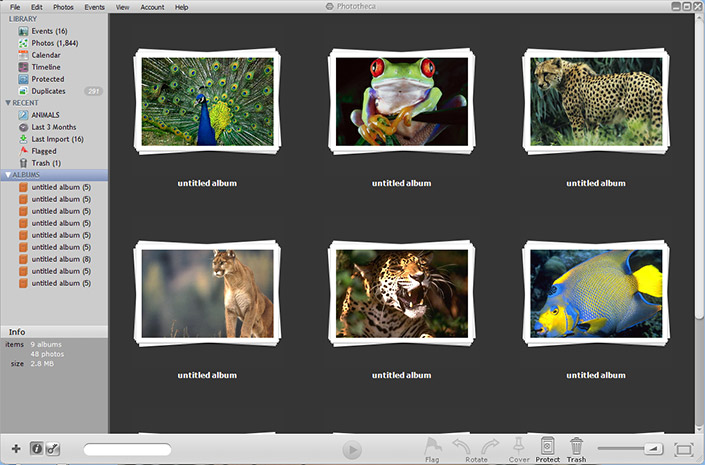Select the angelfish album thumbnail
Image resolution: width=705 pixels, height=465 pixels.
[x=596, y=293]
